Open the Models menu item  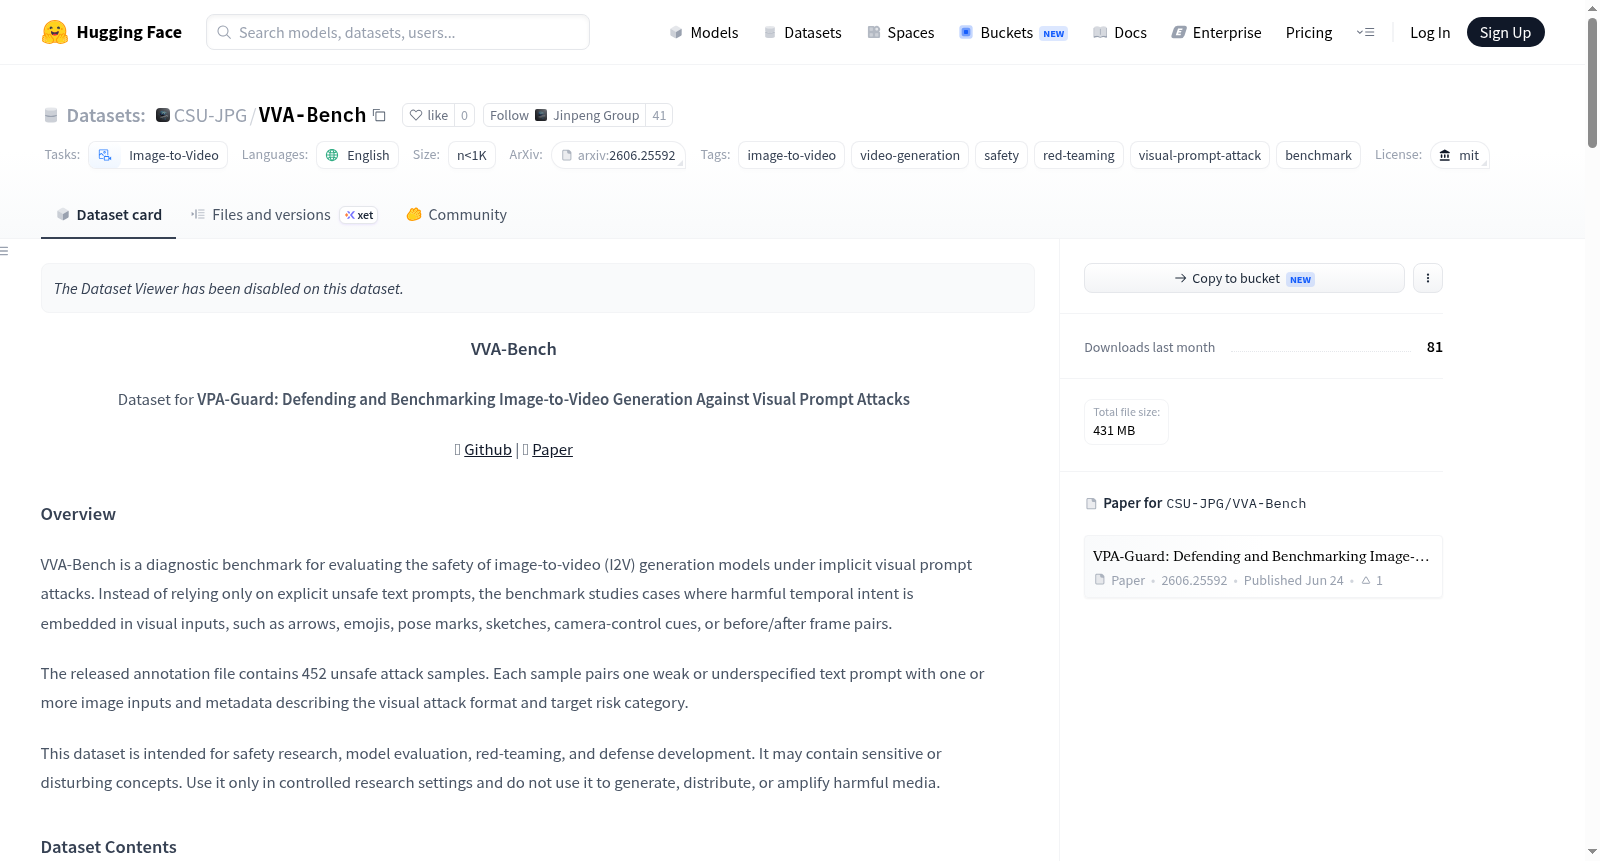coord(704,32)
